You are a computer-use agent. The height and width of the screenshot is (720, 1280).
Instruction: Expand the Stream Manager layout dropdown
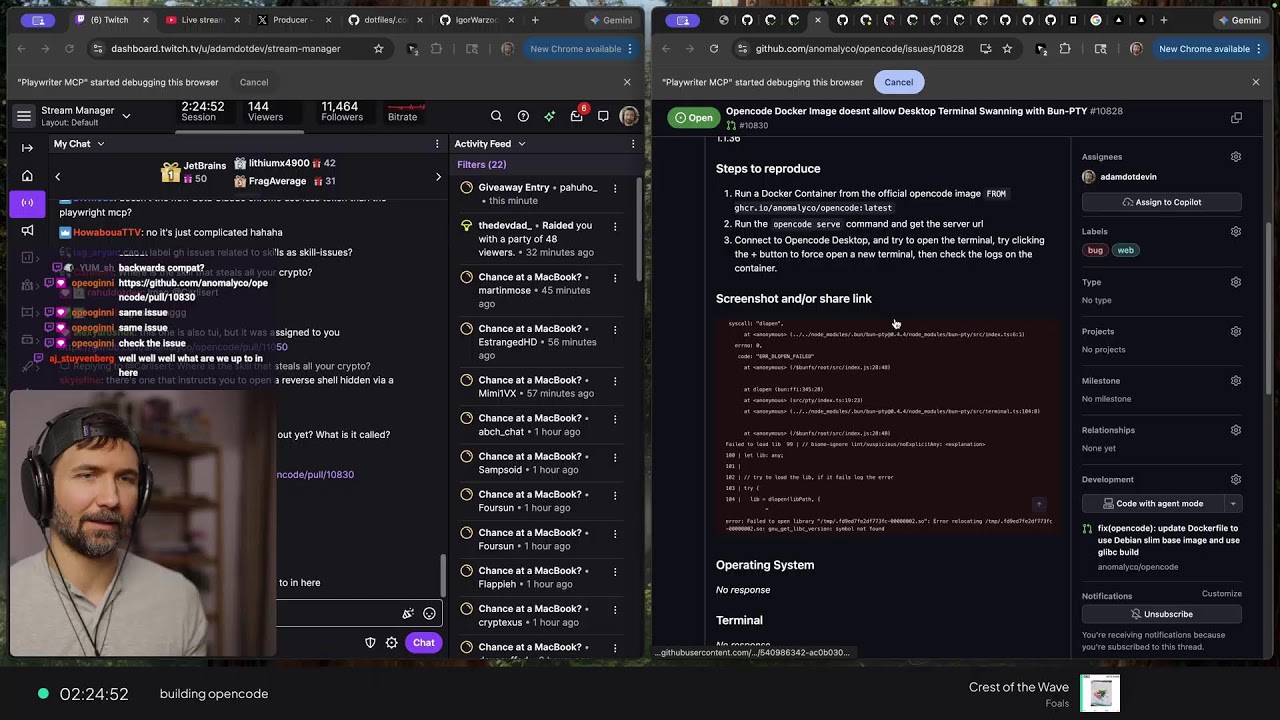126,116
